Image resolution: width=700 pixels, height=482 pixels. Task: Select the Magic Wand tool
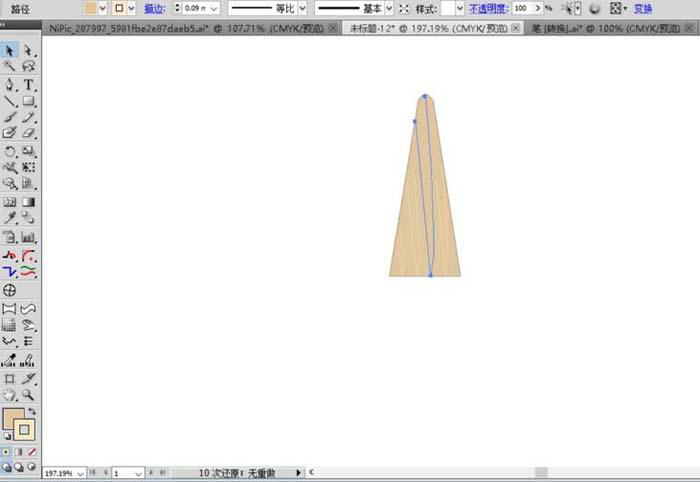tap(9, 66)
